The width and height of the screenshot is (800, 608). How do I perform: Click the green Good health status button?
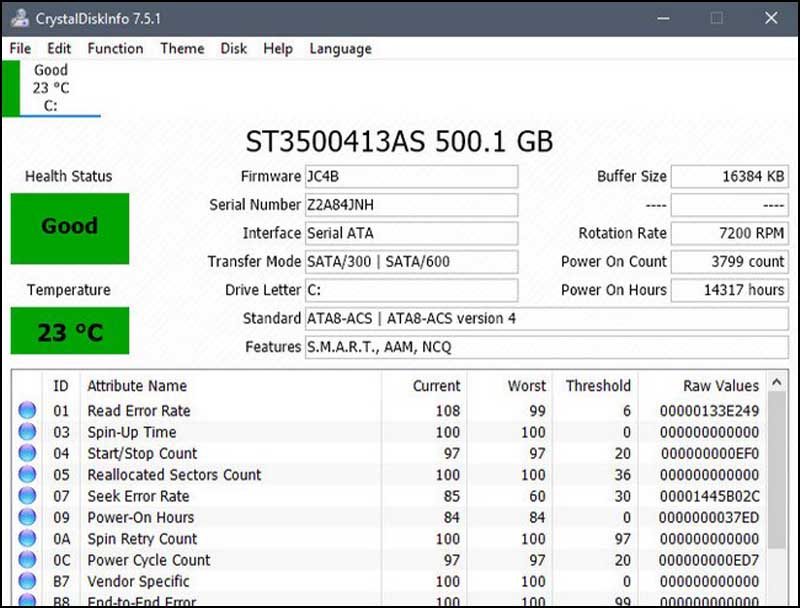(70, 229)
